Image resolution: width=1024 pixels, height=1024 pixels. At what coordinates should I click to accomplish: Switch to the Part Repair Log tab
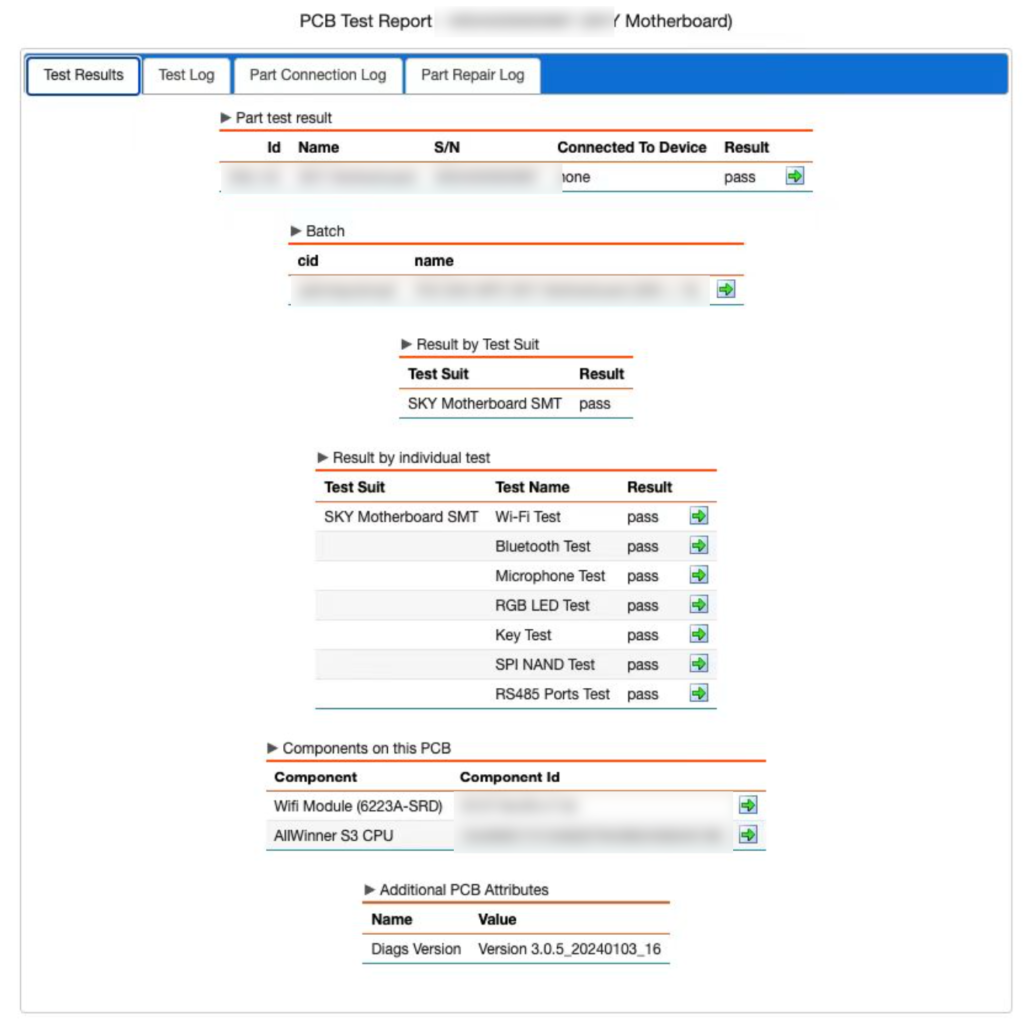click(x=472, y=75)
